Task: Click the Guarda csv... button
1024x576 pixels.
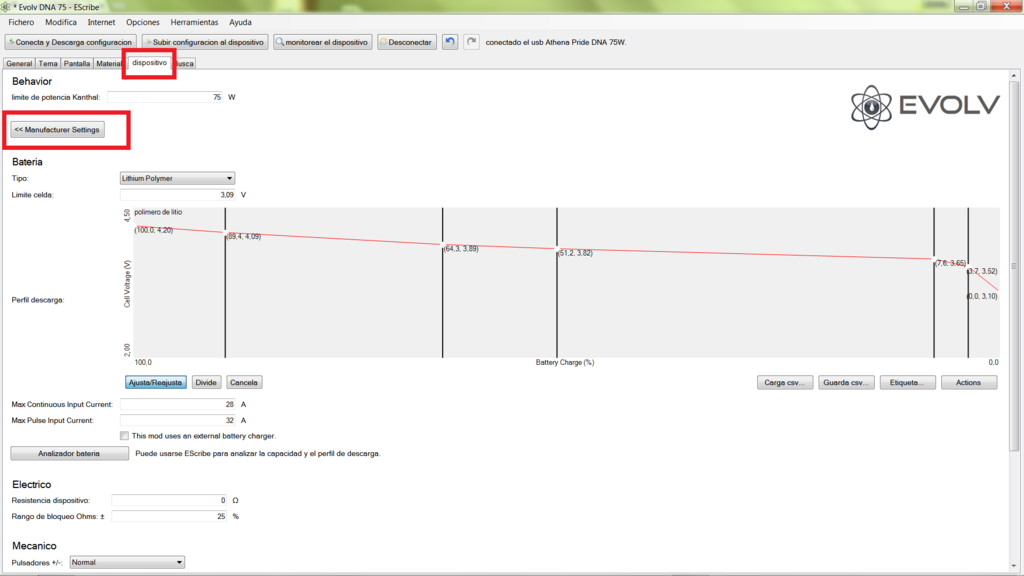Action: point(846,383)
